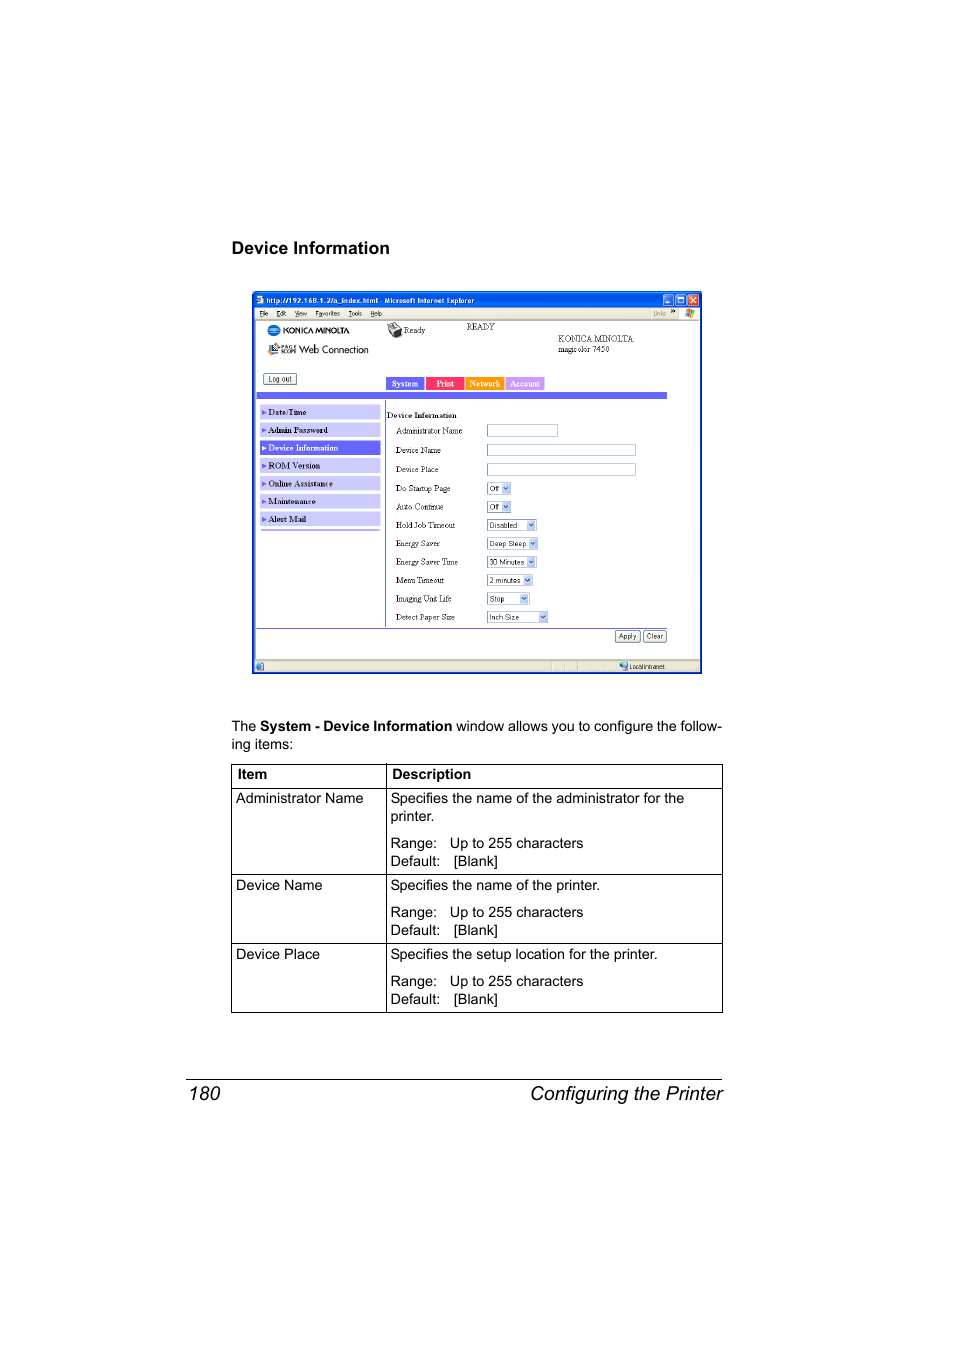Open the Detect Paper Size dropdown
This screenshot has height=1350, width=954.
[x=517, y=617]
